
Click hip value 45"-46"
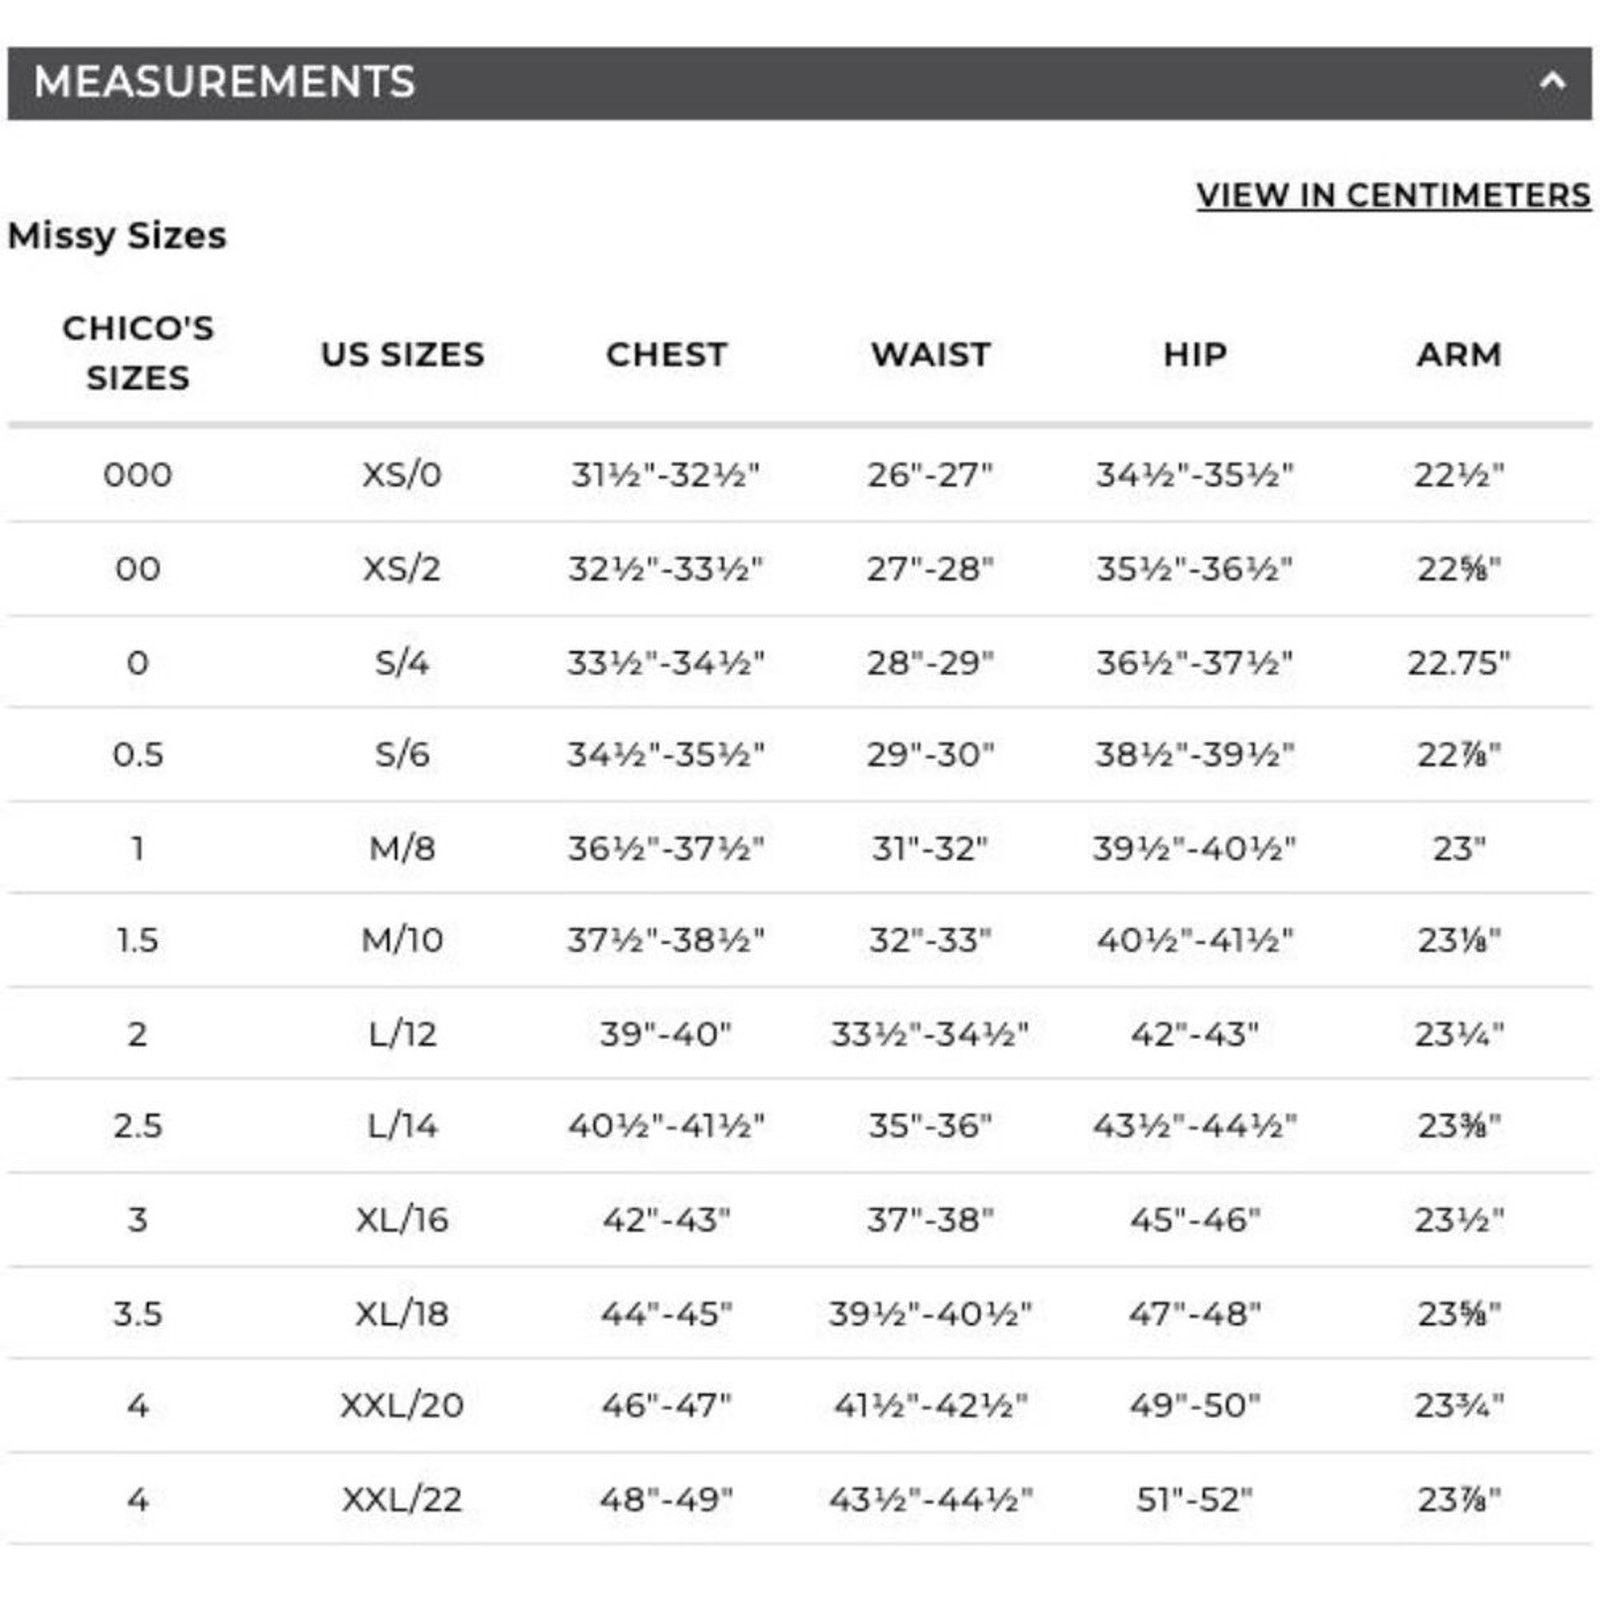tap(1194, 1219)
